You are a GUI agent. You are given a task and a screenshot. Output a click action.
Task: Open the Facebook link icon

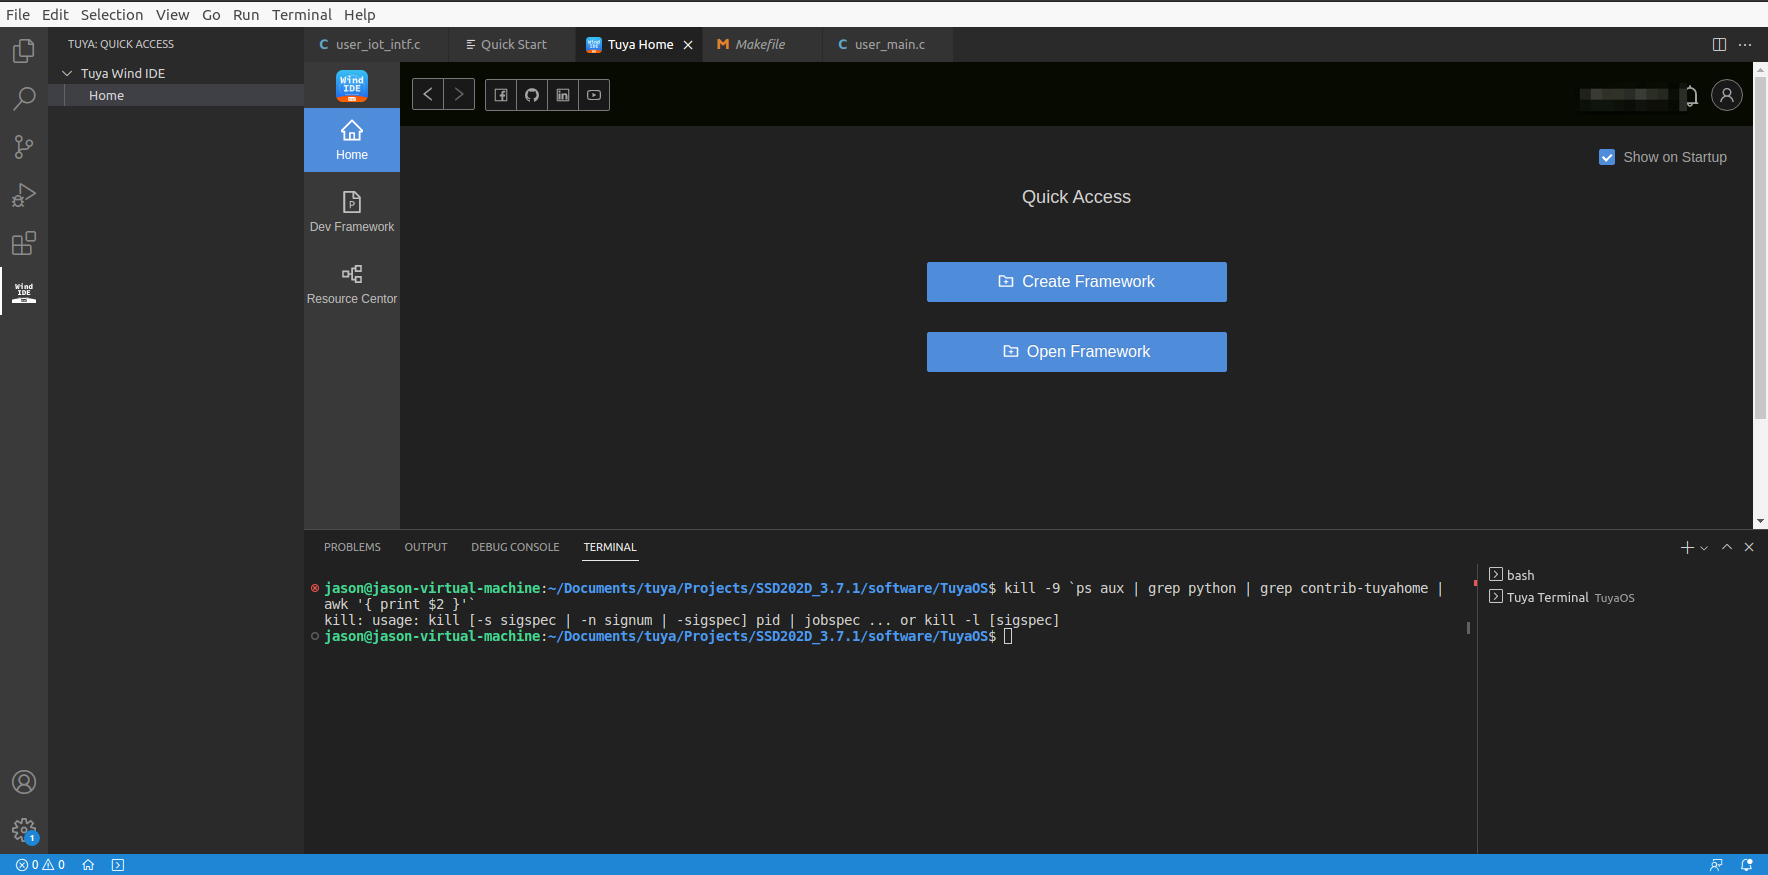(x=501, y=95)
